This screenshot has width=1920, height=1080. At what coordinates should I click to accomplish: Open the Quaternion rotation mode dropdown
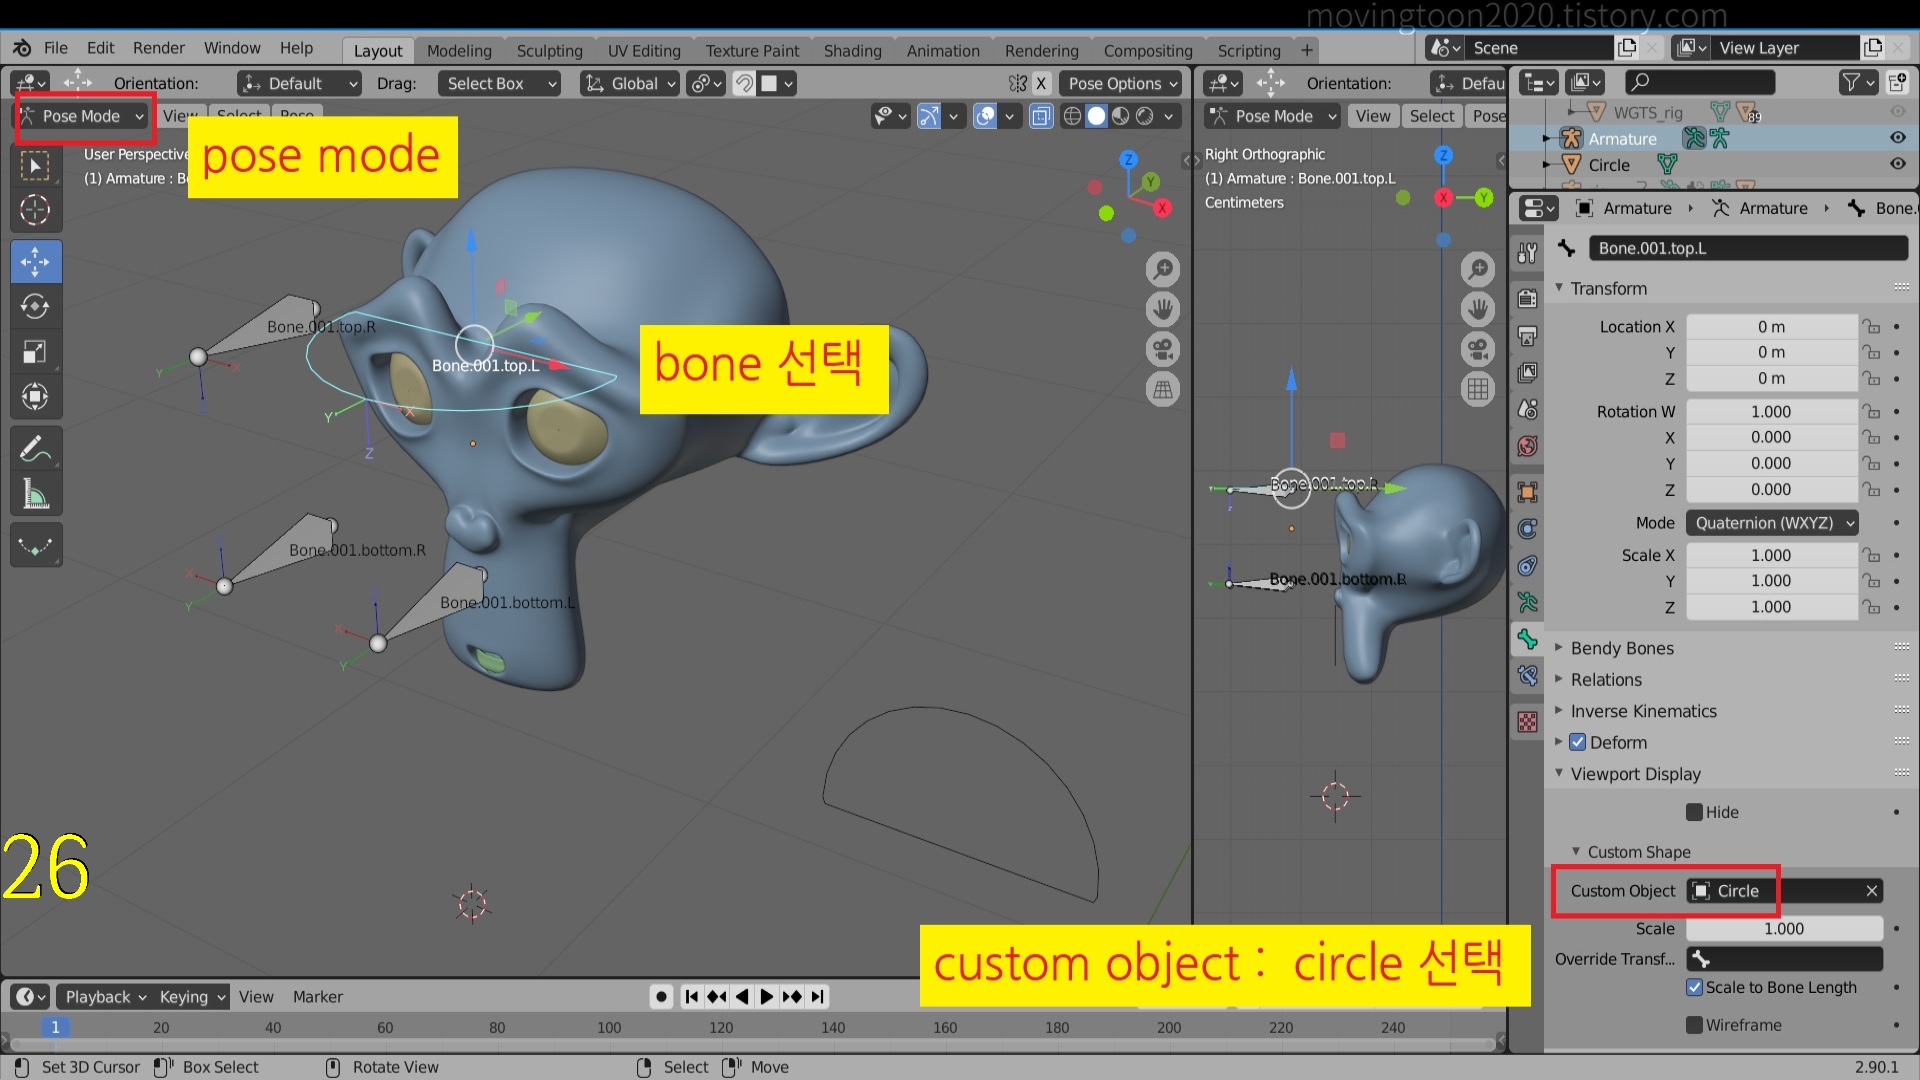point(1772,523)
